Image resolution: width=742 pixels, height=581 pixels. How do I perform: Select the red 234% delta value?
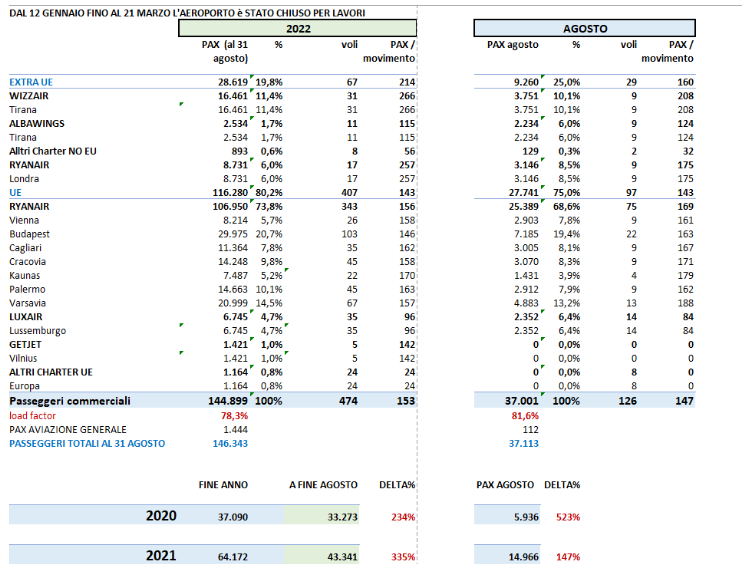pos(403,517)
